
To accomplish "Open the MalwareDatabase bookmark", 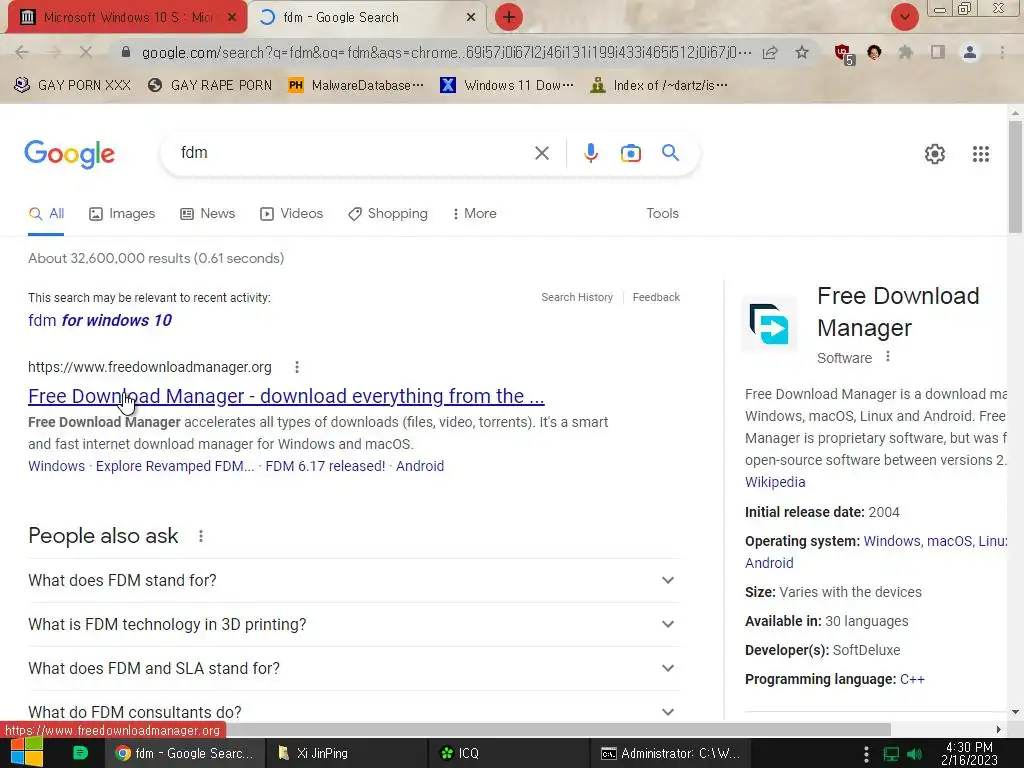I will tap(357, 86).
